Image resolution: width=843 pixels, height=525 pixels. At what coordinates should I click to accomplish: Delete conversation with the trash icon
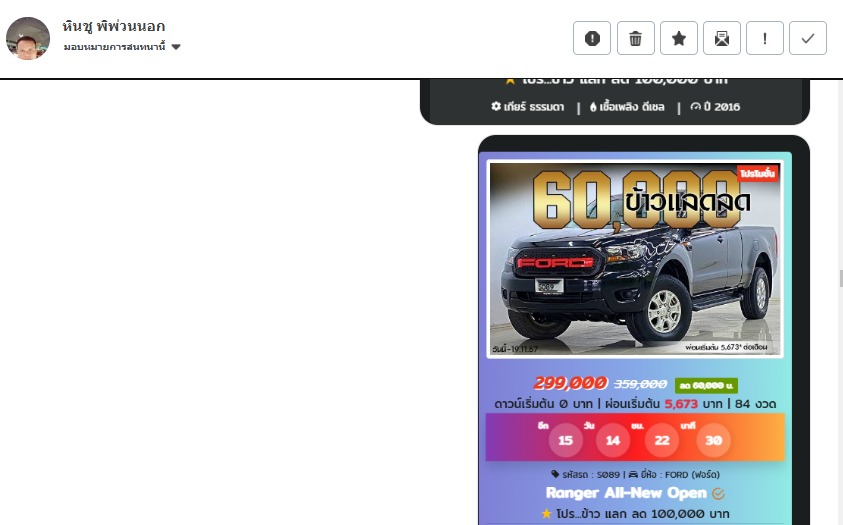click(x=635, y=38)
